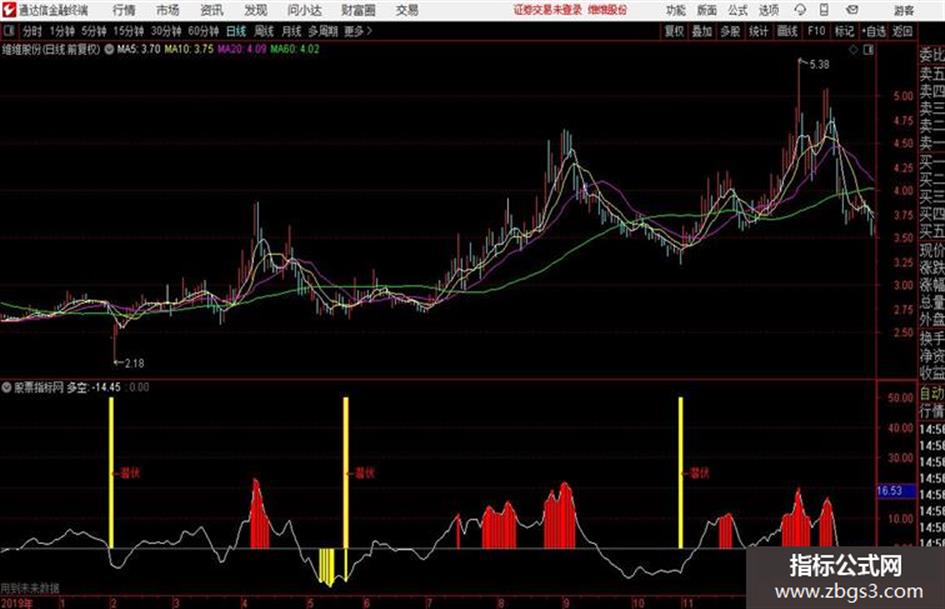945x609 pixels.
Task: Open the 功能 menu
Action: pyautogui.click(x=676, y=10)
